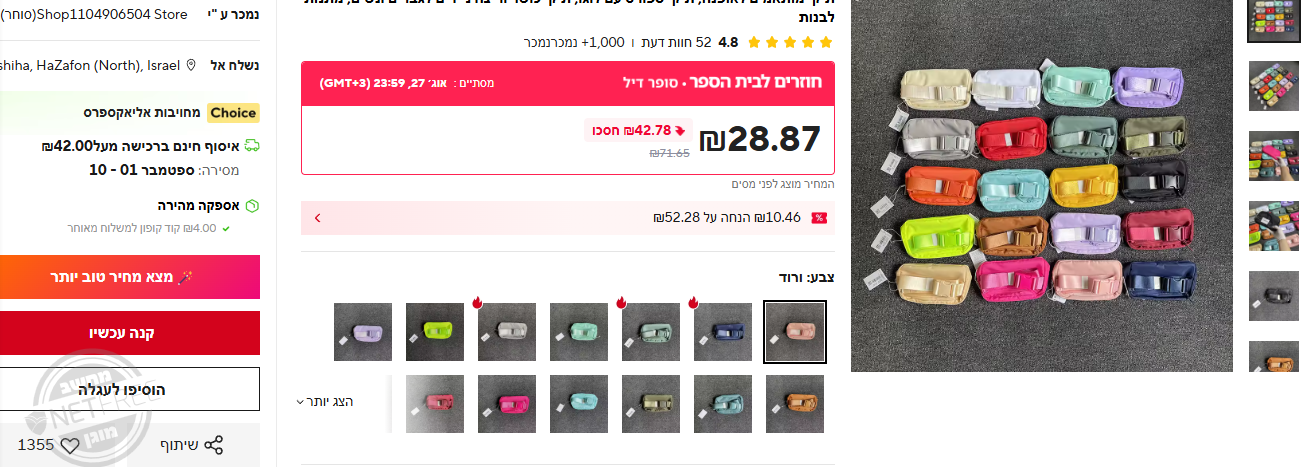This screenshot has height=467, width=1311.
Task: Select the pink bag color option
Action: (x=795, y=332)
